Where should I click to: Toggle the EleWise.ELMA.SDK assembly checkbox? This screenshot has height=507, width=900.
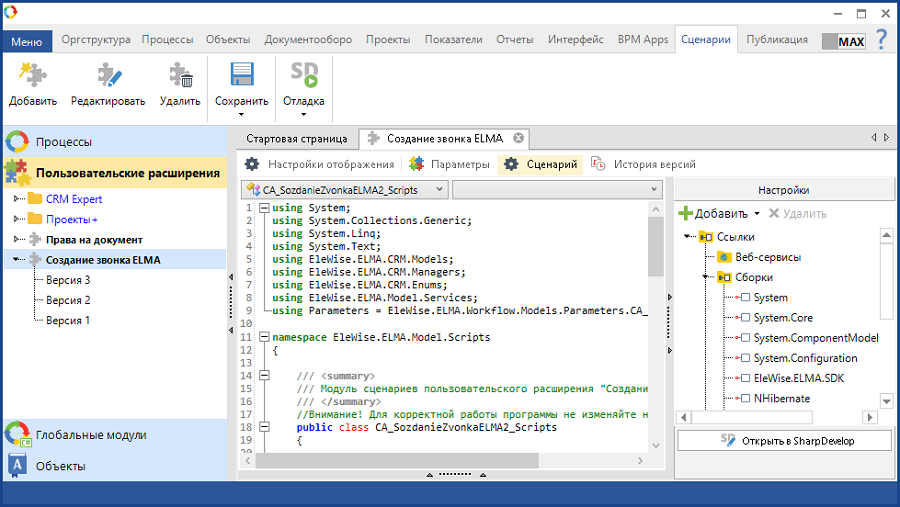[745, 378]
